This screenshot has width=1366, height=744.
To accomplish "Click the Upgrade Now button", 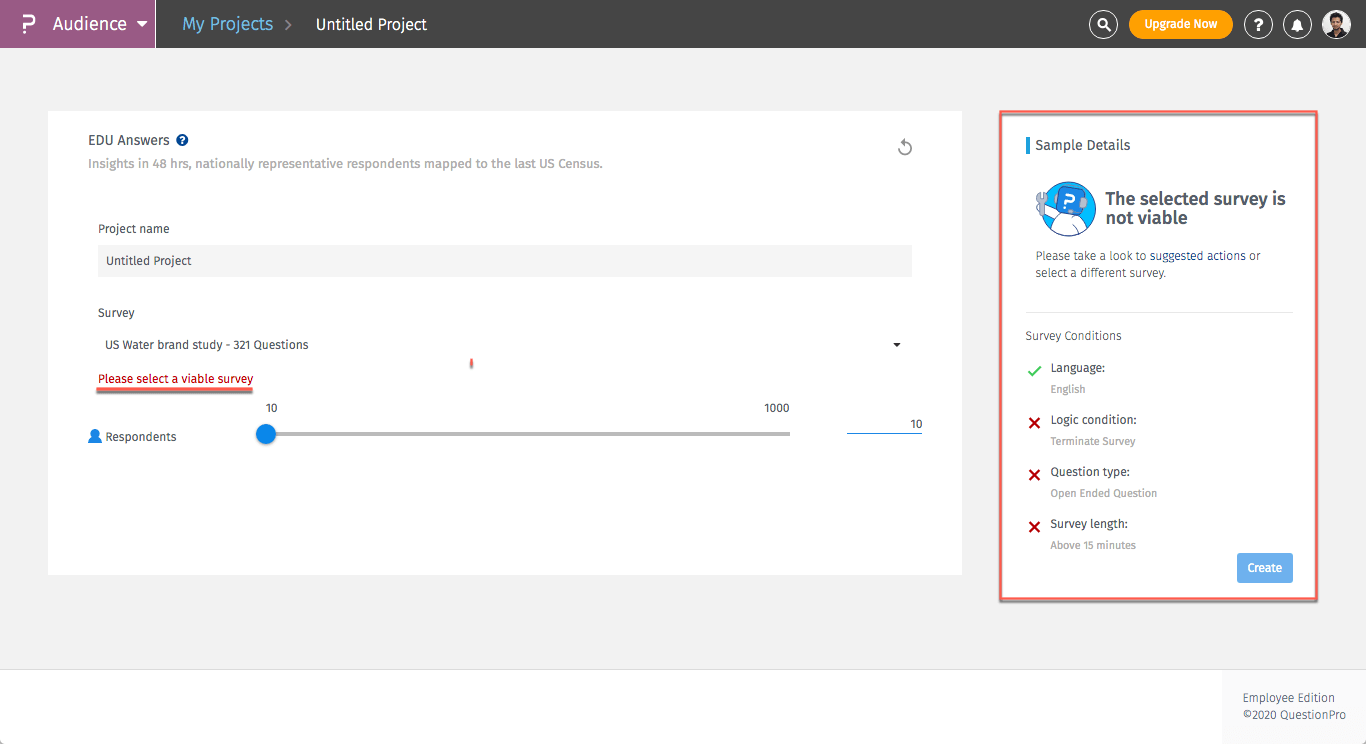I will 1180,24.
